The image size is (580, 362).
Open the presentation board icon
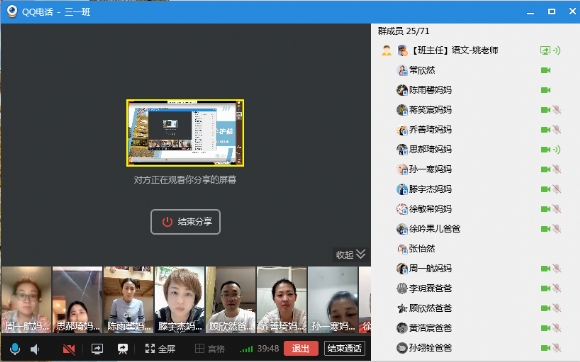(x=122, y=348)
